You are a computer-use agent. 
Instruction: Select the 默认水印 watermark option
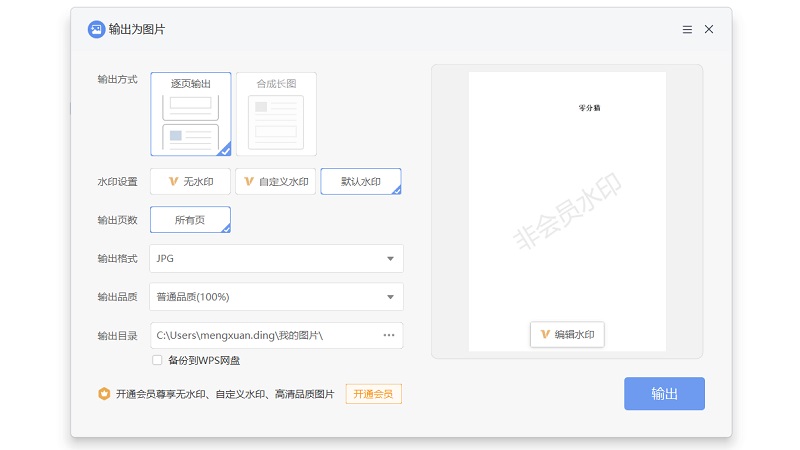360,181
